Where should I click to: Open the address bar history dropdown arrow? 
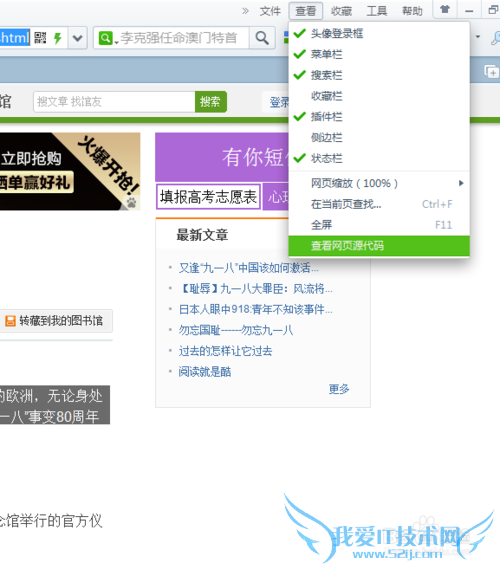click(x=77, y=38)
